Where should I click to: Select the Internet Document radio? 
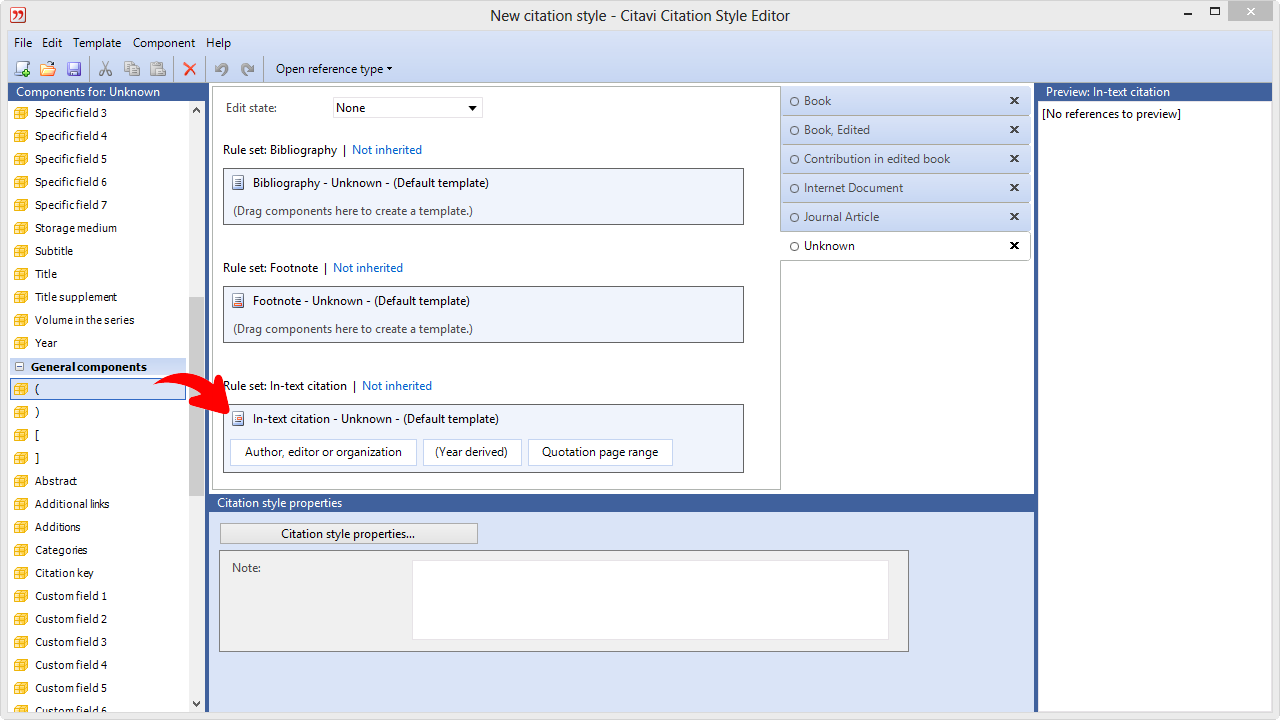[795, 188]
